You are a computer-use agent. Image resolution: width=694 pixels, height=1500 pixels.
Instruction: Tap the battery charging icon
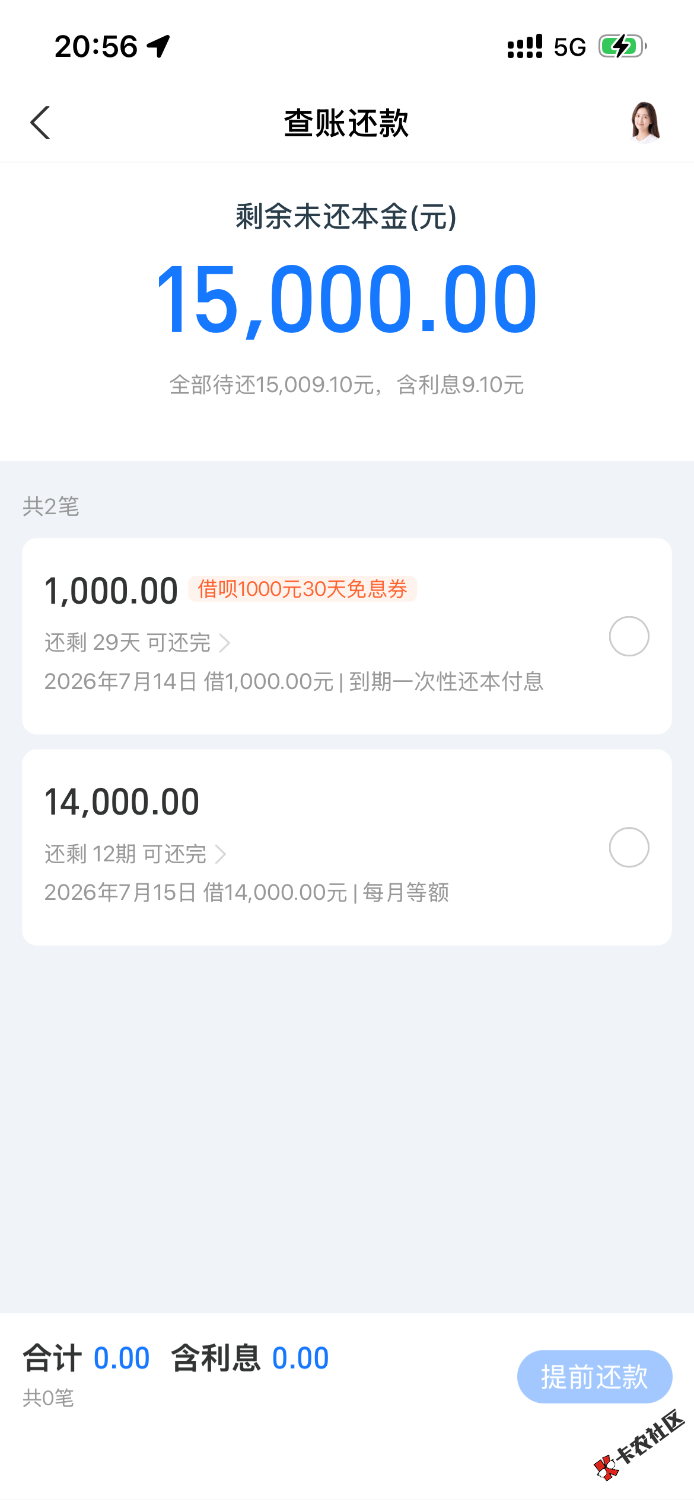[x=622, y=46]
